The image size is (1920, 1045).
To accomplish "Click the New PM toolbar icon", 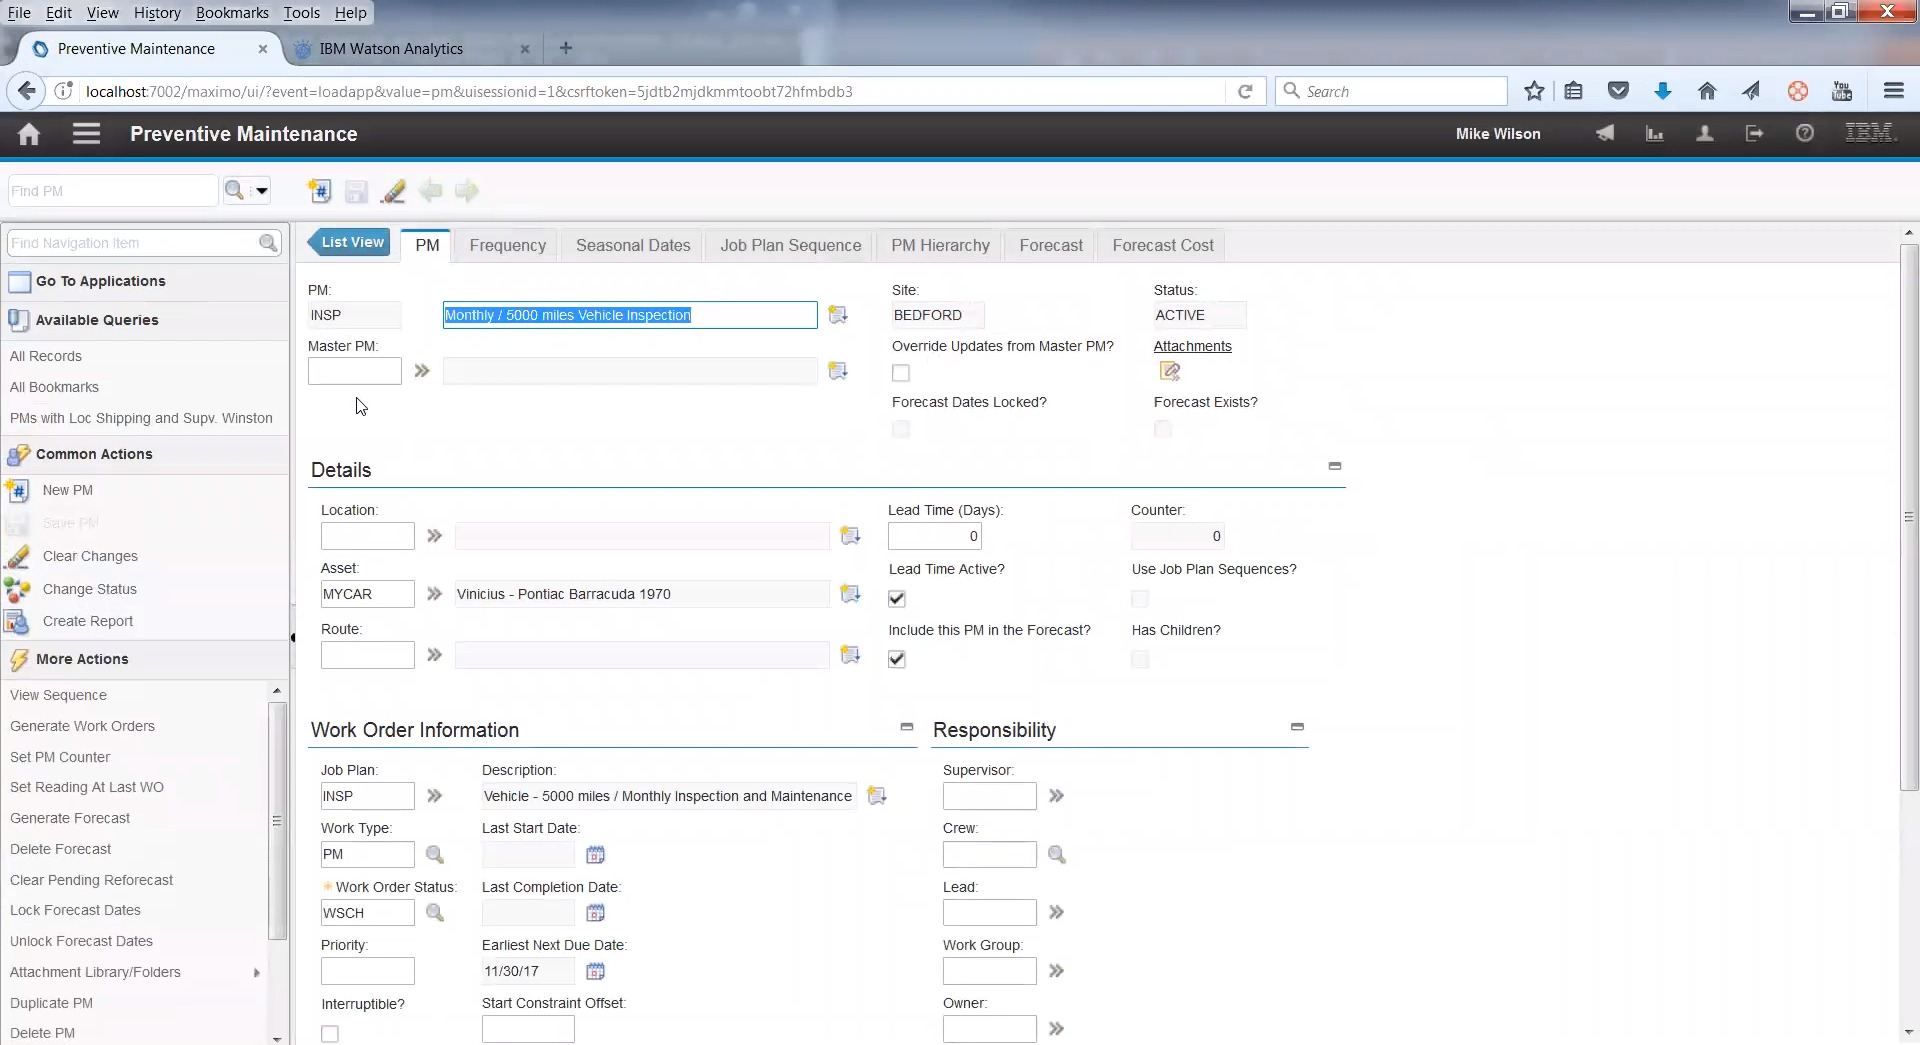I will pyautogui.click(x=319, y=191).
